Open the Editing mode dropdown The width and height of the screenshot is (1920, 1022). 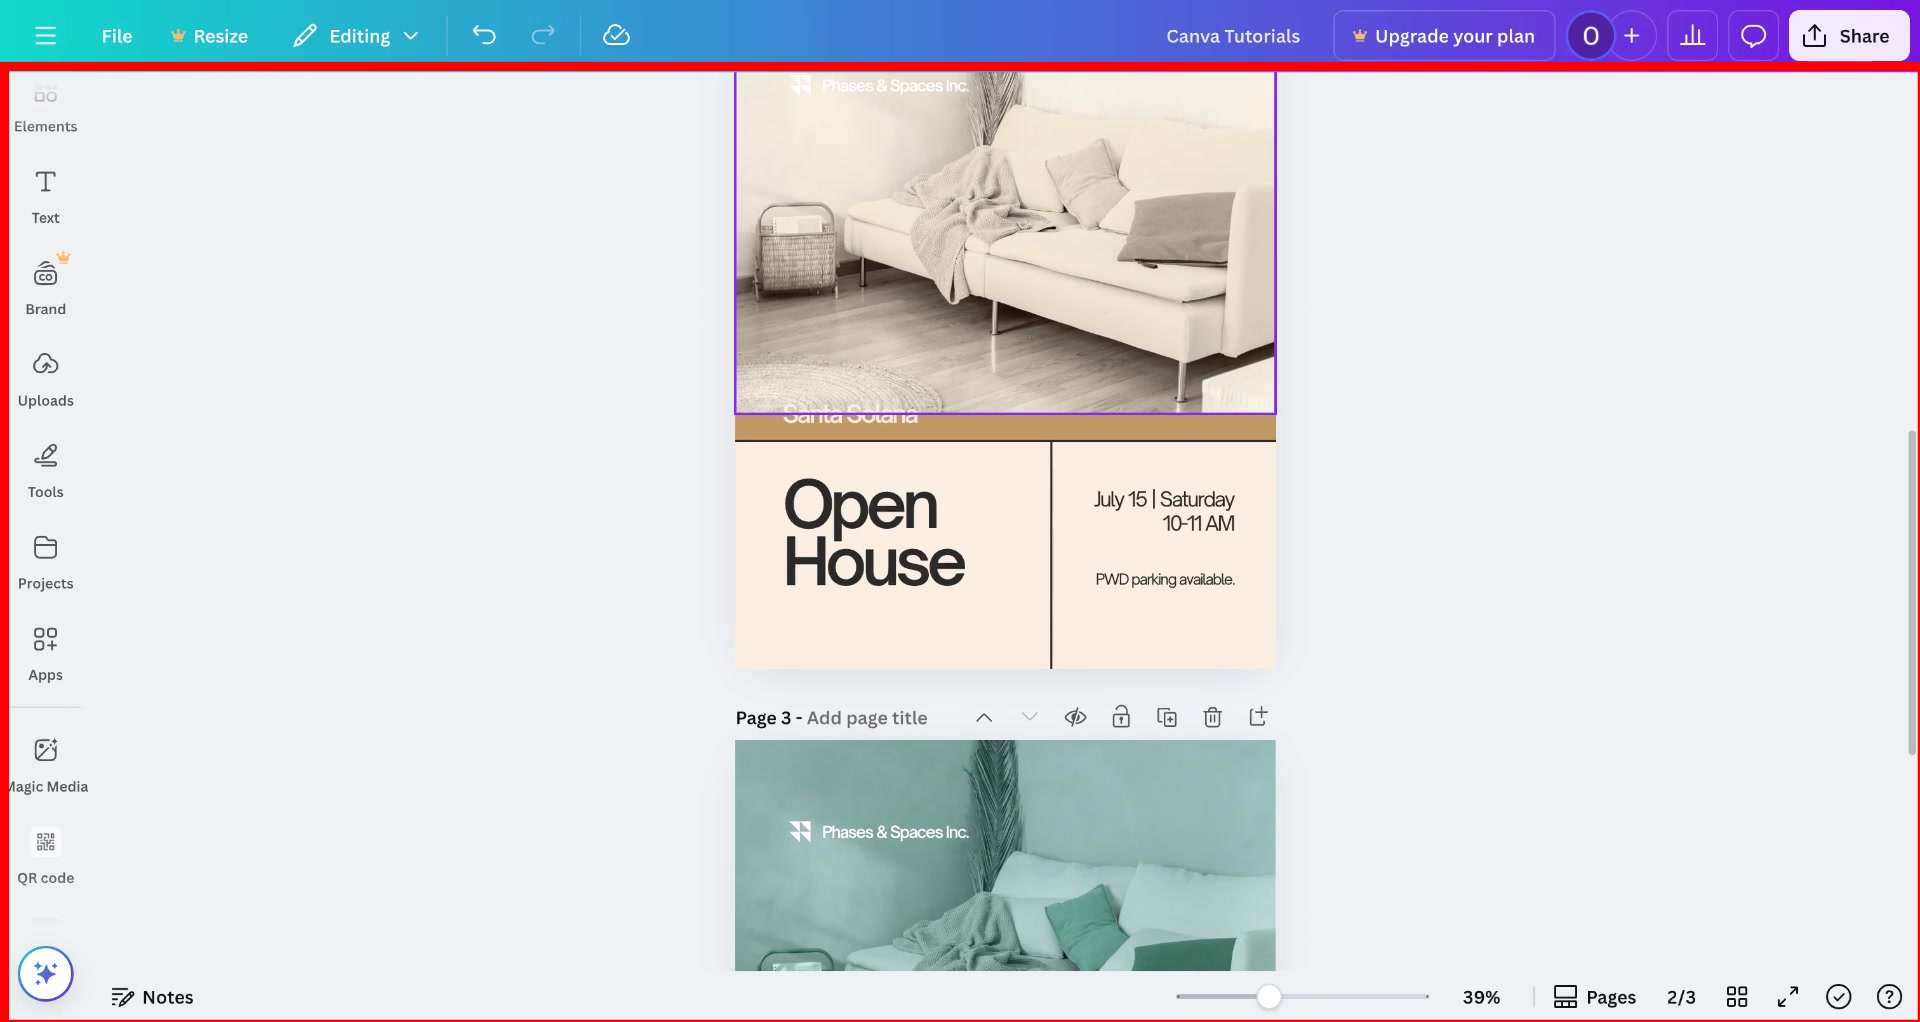click(x=356, y=35)
